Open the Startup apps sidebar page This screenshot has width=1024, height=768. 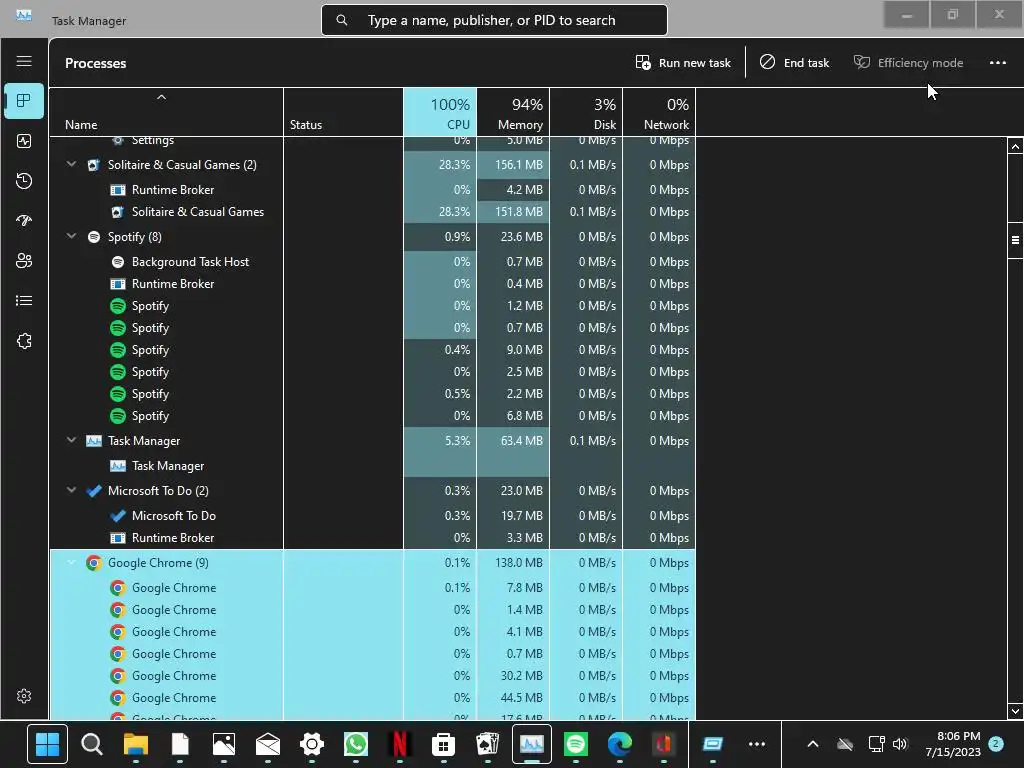pyautogui.click(x=24, y=221)
